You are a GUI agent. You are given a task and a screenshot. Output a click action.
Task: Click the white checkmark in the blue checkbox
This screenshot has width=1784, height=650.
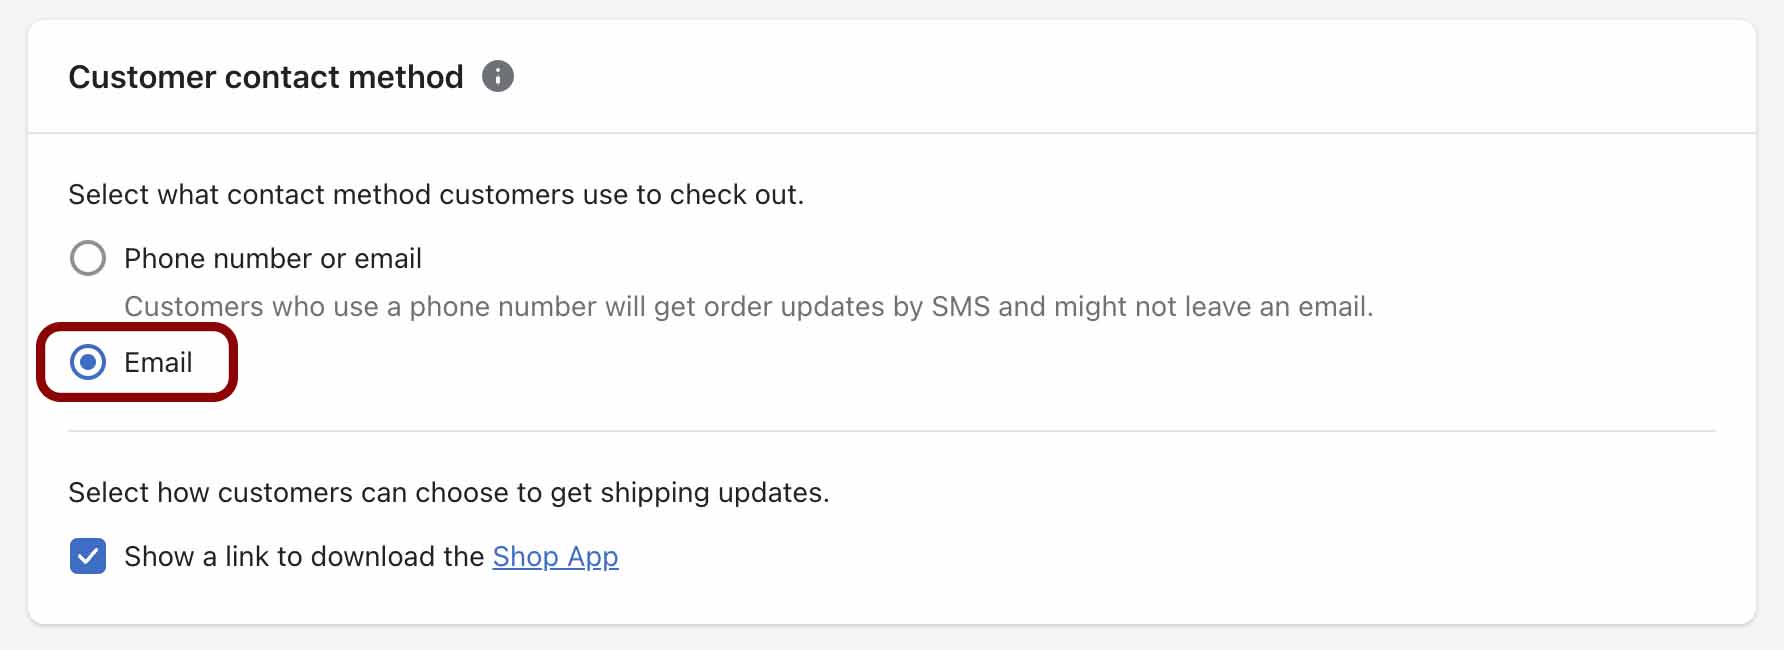pos(88,556)
